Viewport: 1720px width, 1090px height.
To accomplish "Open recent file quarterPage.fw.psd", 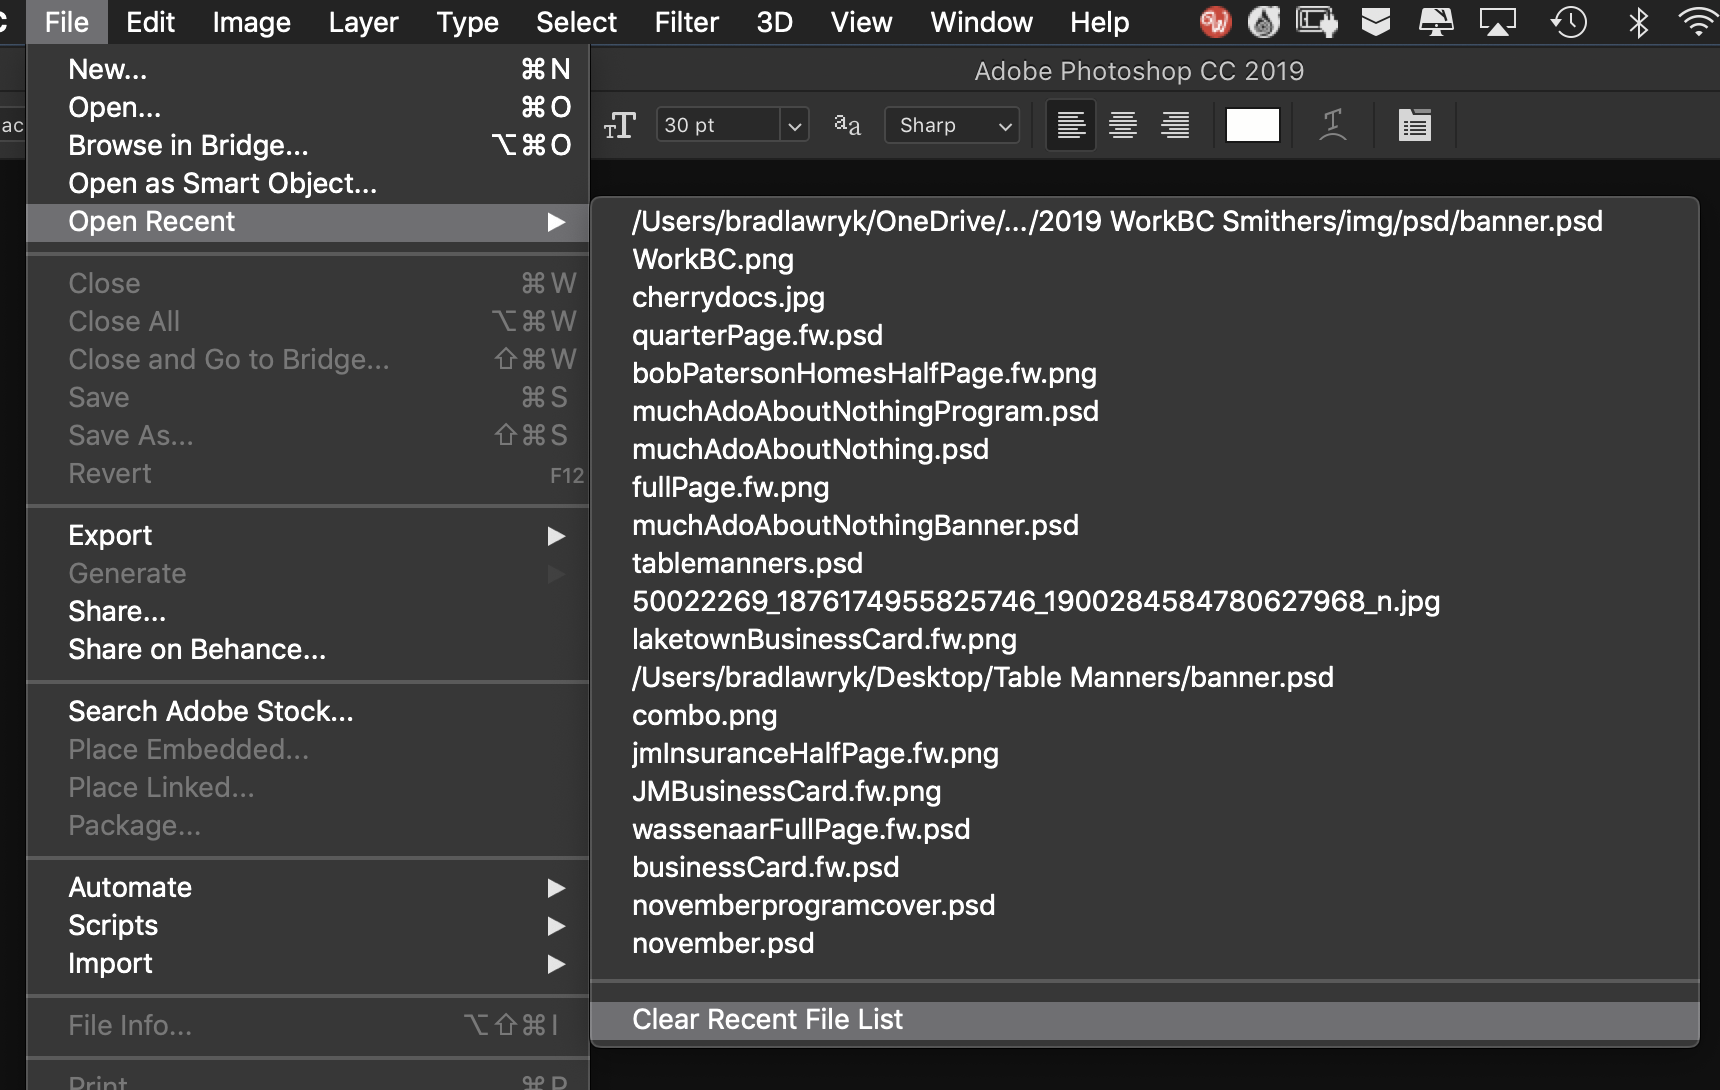I will [1145, 336].
